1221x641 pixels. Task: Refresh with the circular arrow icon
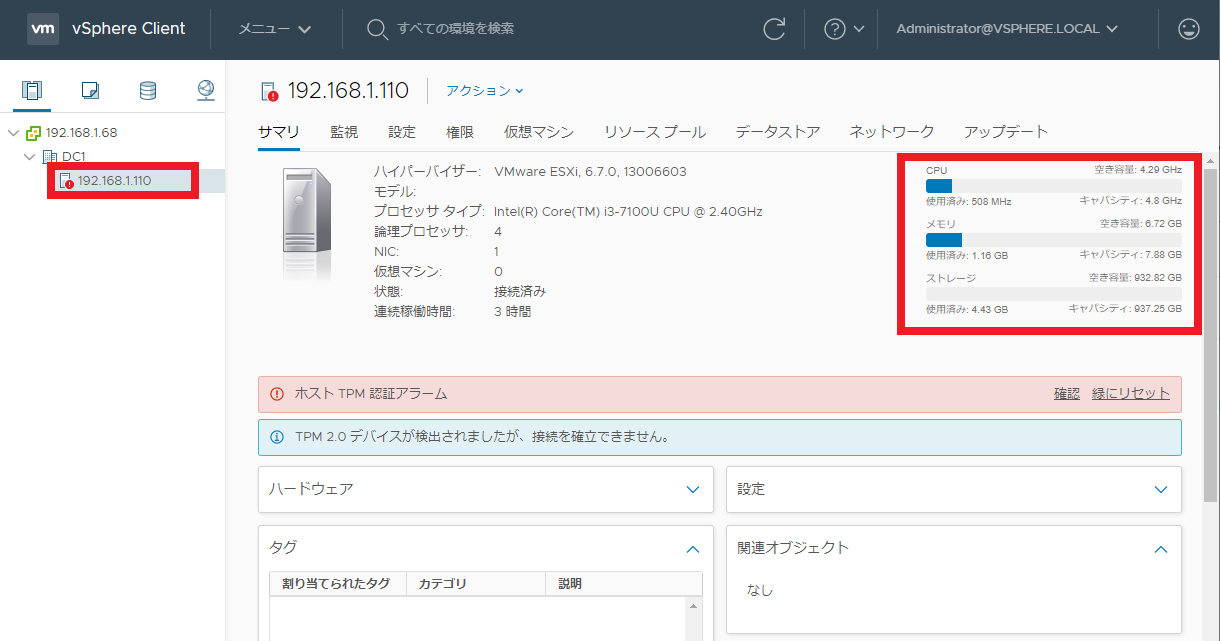[x=774, y=29]
